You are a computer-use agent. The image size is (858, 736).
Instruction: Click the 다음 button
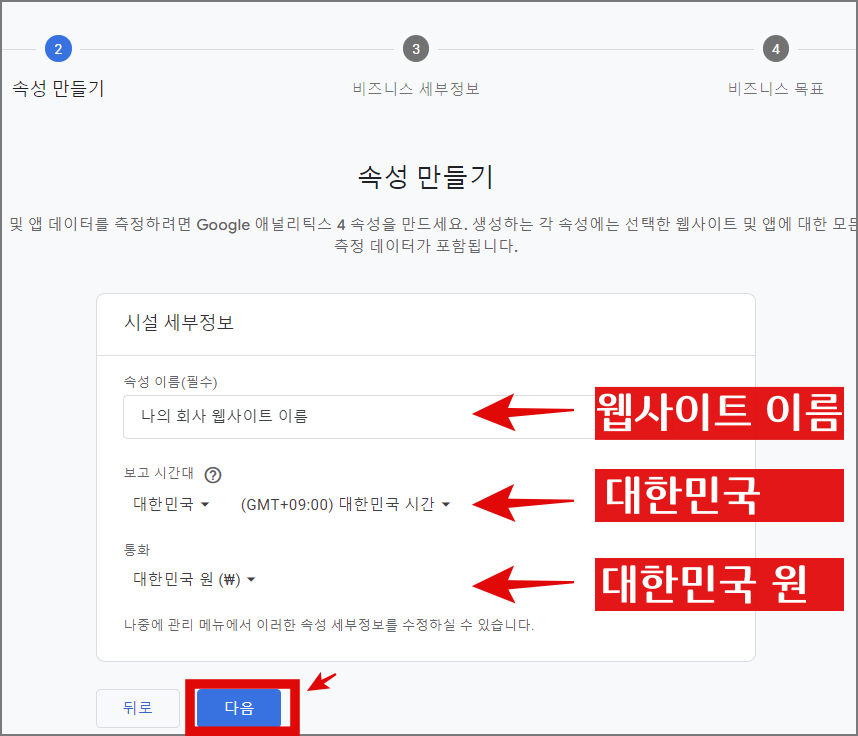[240, 707]
